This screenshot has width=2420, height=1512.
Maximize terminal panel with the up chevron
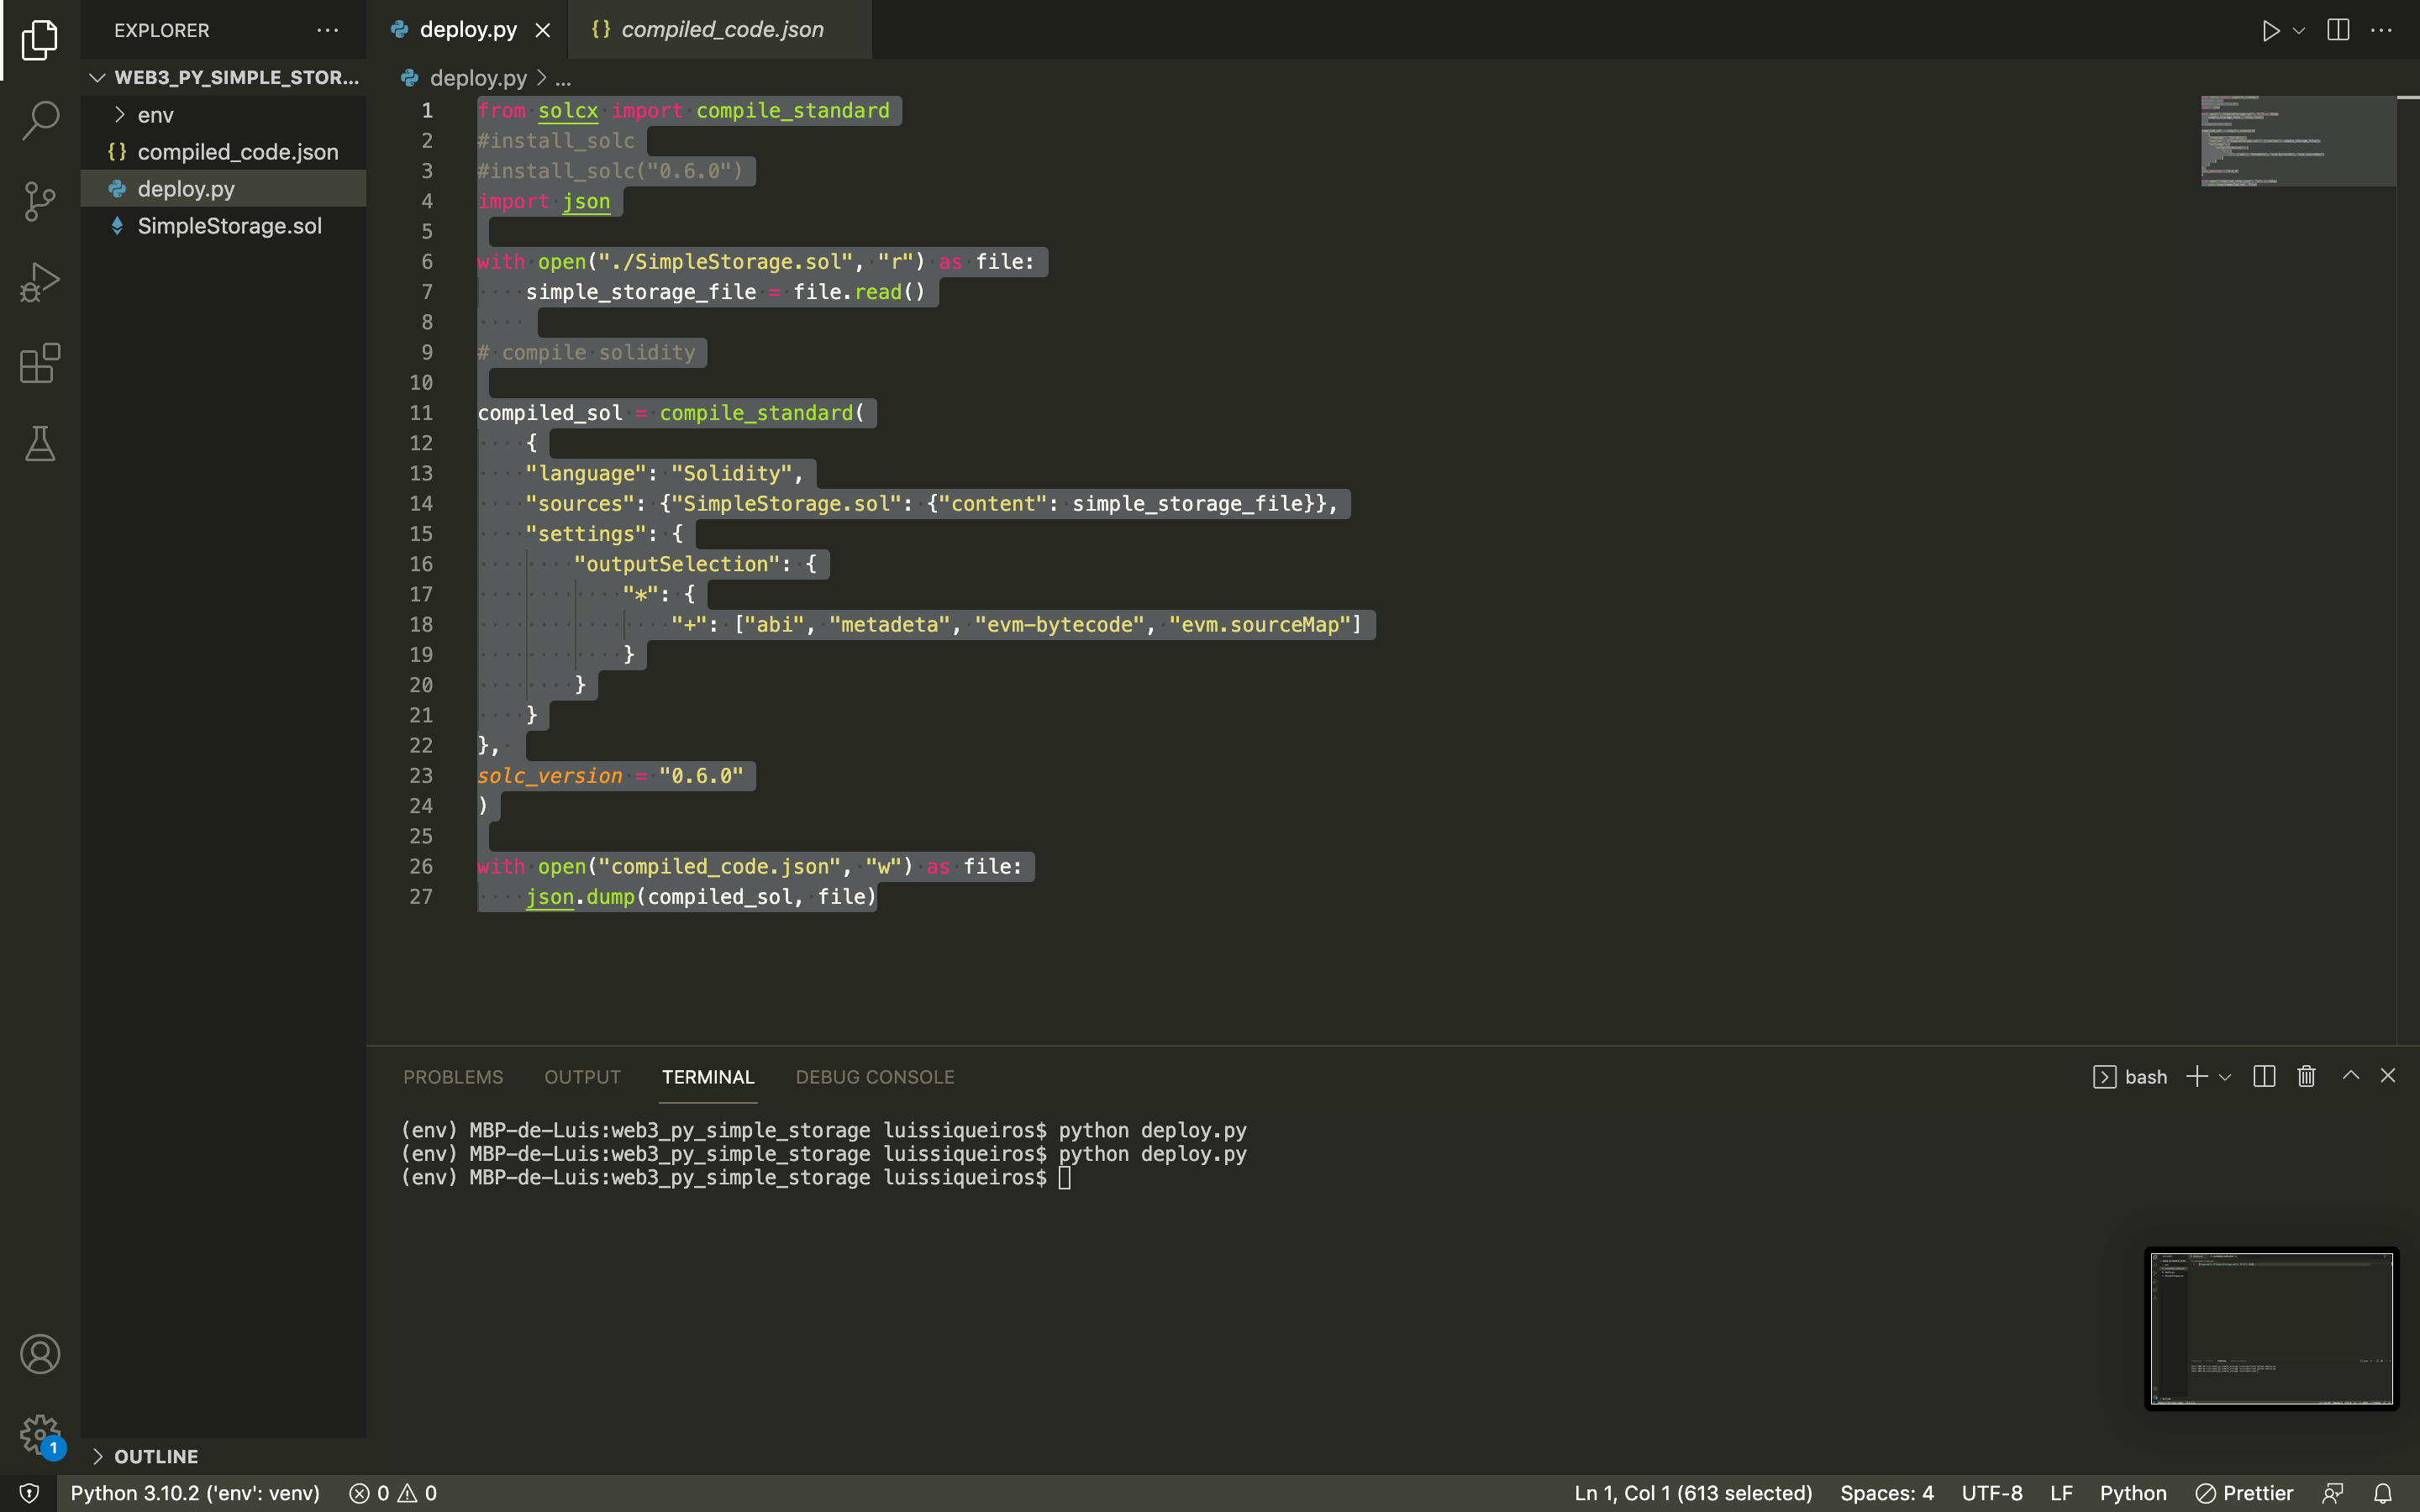(2351, 1076)
